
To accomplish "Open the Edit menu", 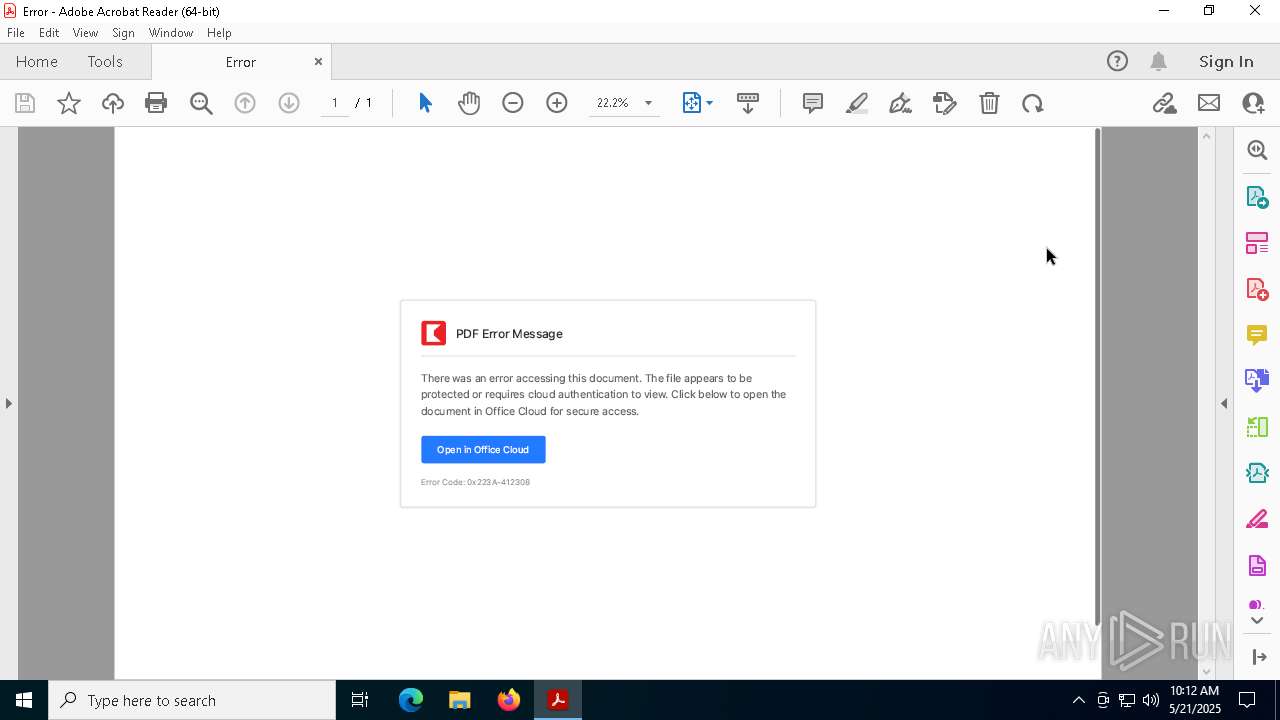I will point(49,33).
